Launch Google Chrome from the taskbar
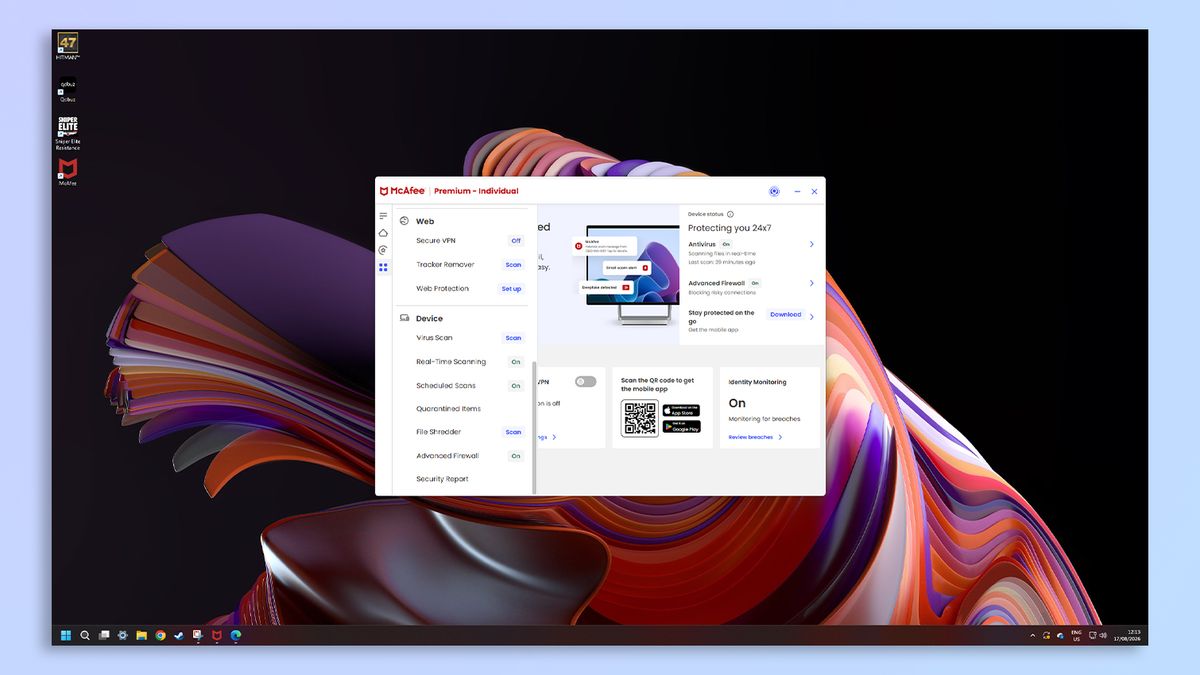 click(x=160, y=635)
